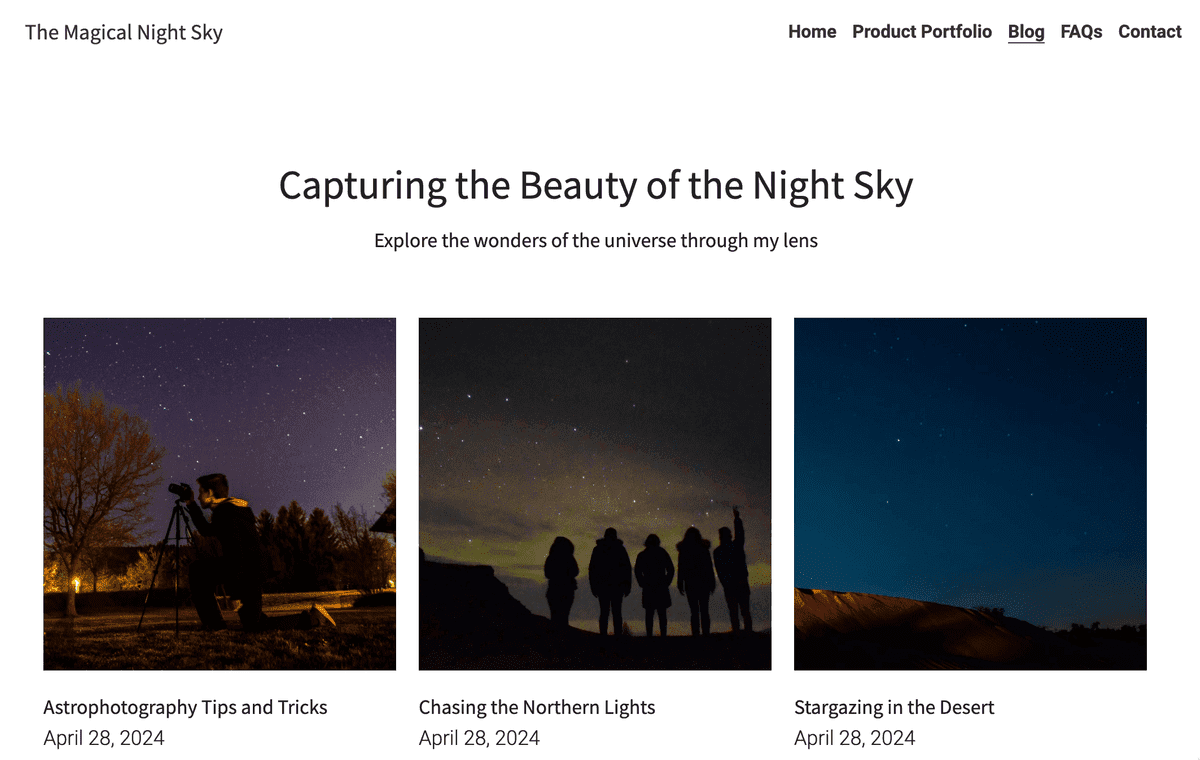Click the rightmost blog post card
The width and height of the screenshot is (1200, 760).
(970, 493)
